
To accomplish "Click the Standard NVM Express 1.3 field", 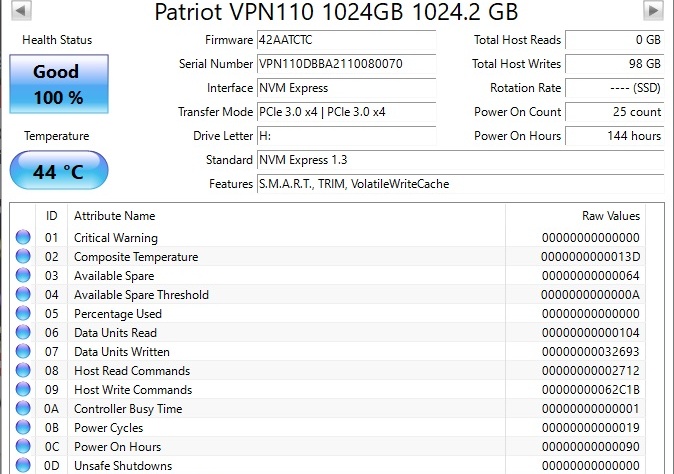I will point(460,160).
